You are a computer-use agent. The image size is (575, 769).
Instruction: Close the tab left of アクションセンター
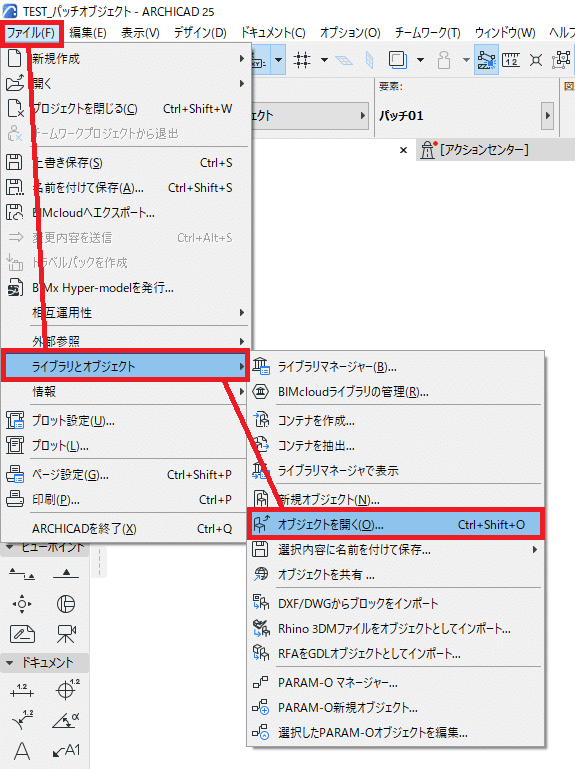click(403, 150)
